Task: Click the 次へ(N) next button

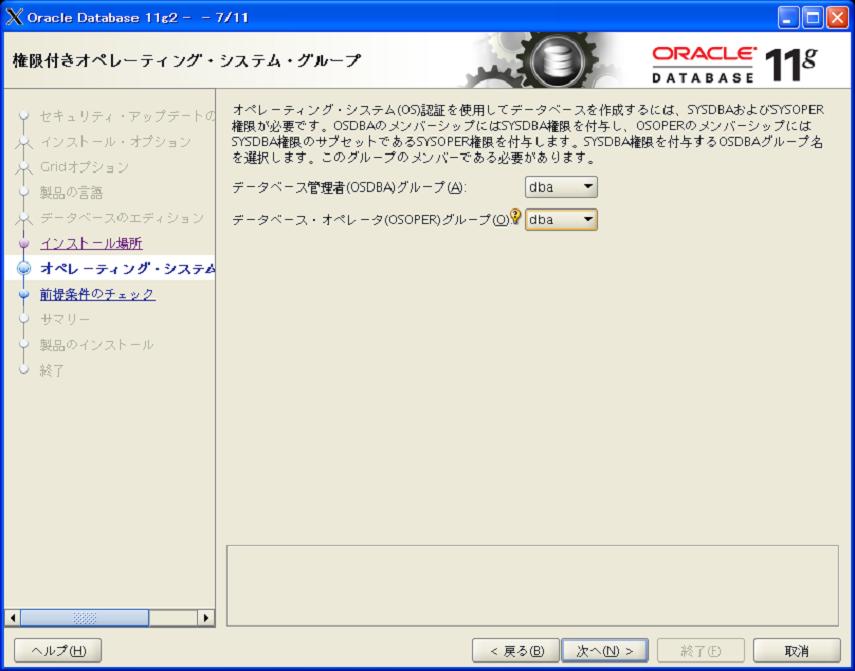Action: 605,651
